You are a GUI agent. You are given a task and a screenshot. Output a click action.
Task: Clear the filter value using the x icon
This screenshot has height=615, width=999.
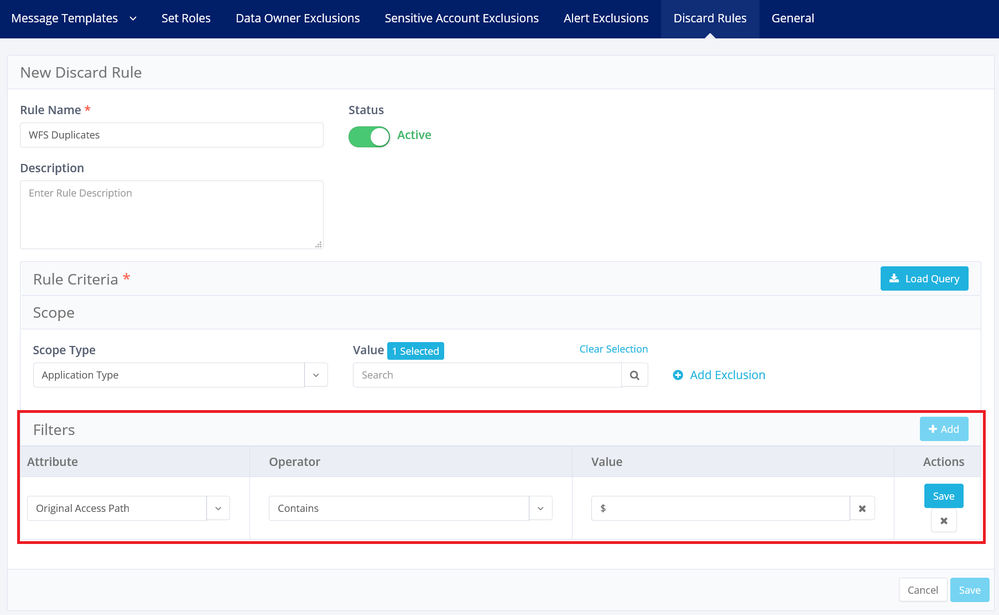(x=862, y=509)
